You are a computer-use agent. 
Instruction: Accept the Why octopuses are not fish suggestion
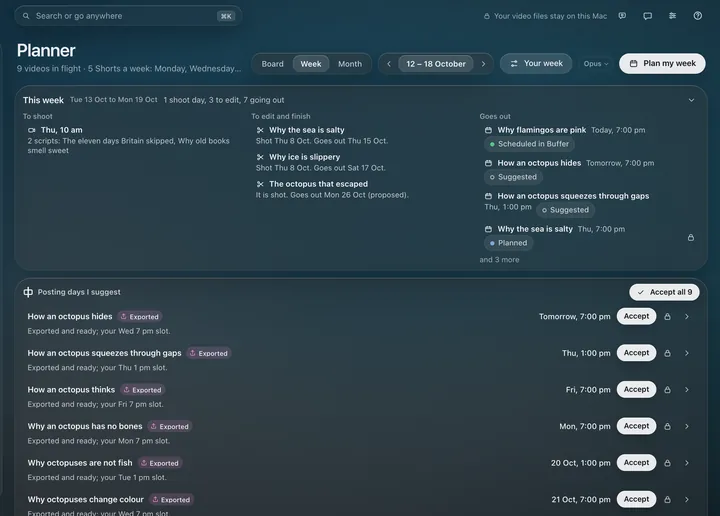coord(636,463)
